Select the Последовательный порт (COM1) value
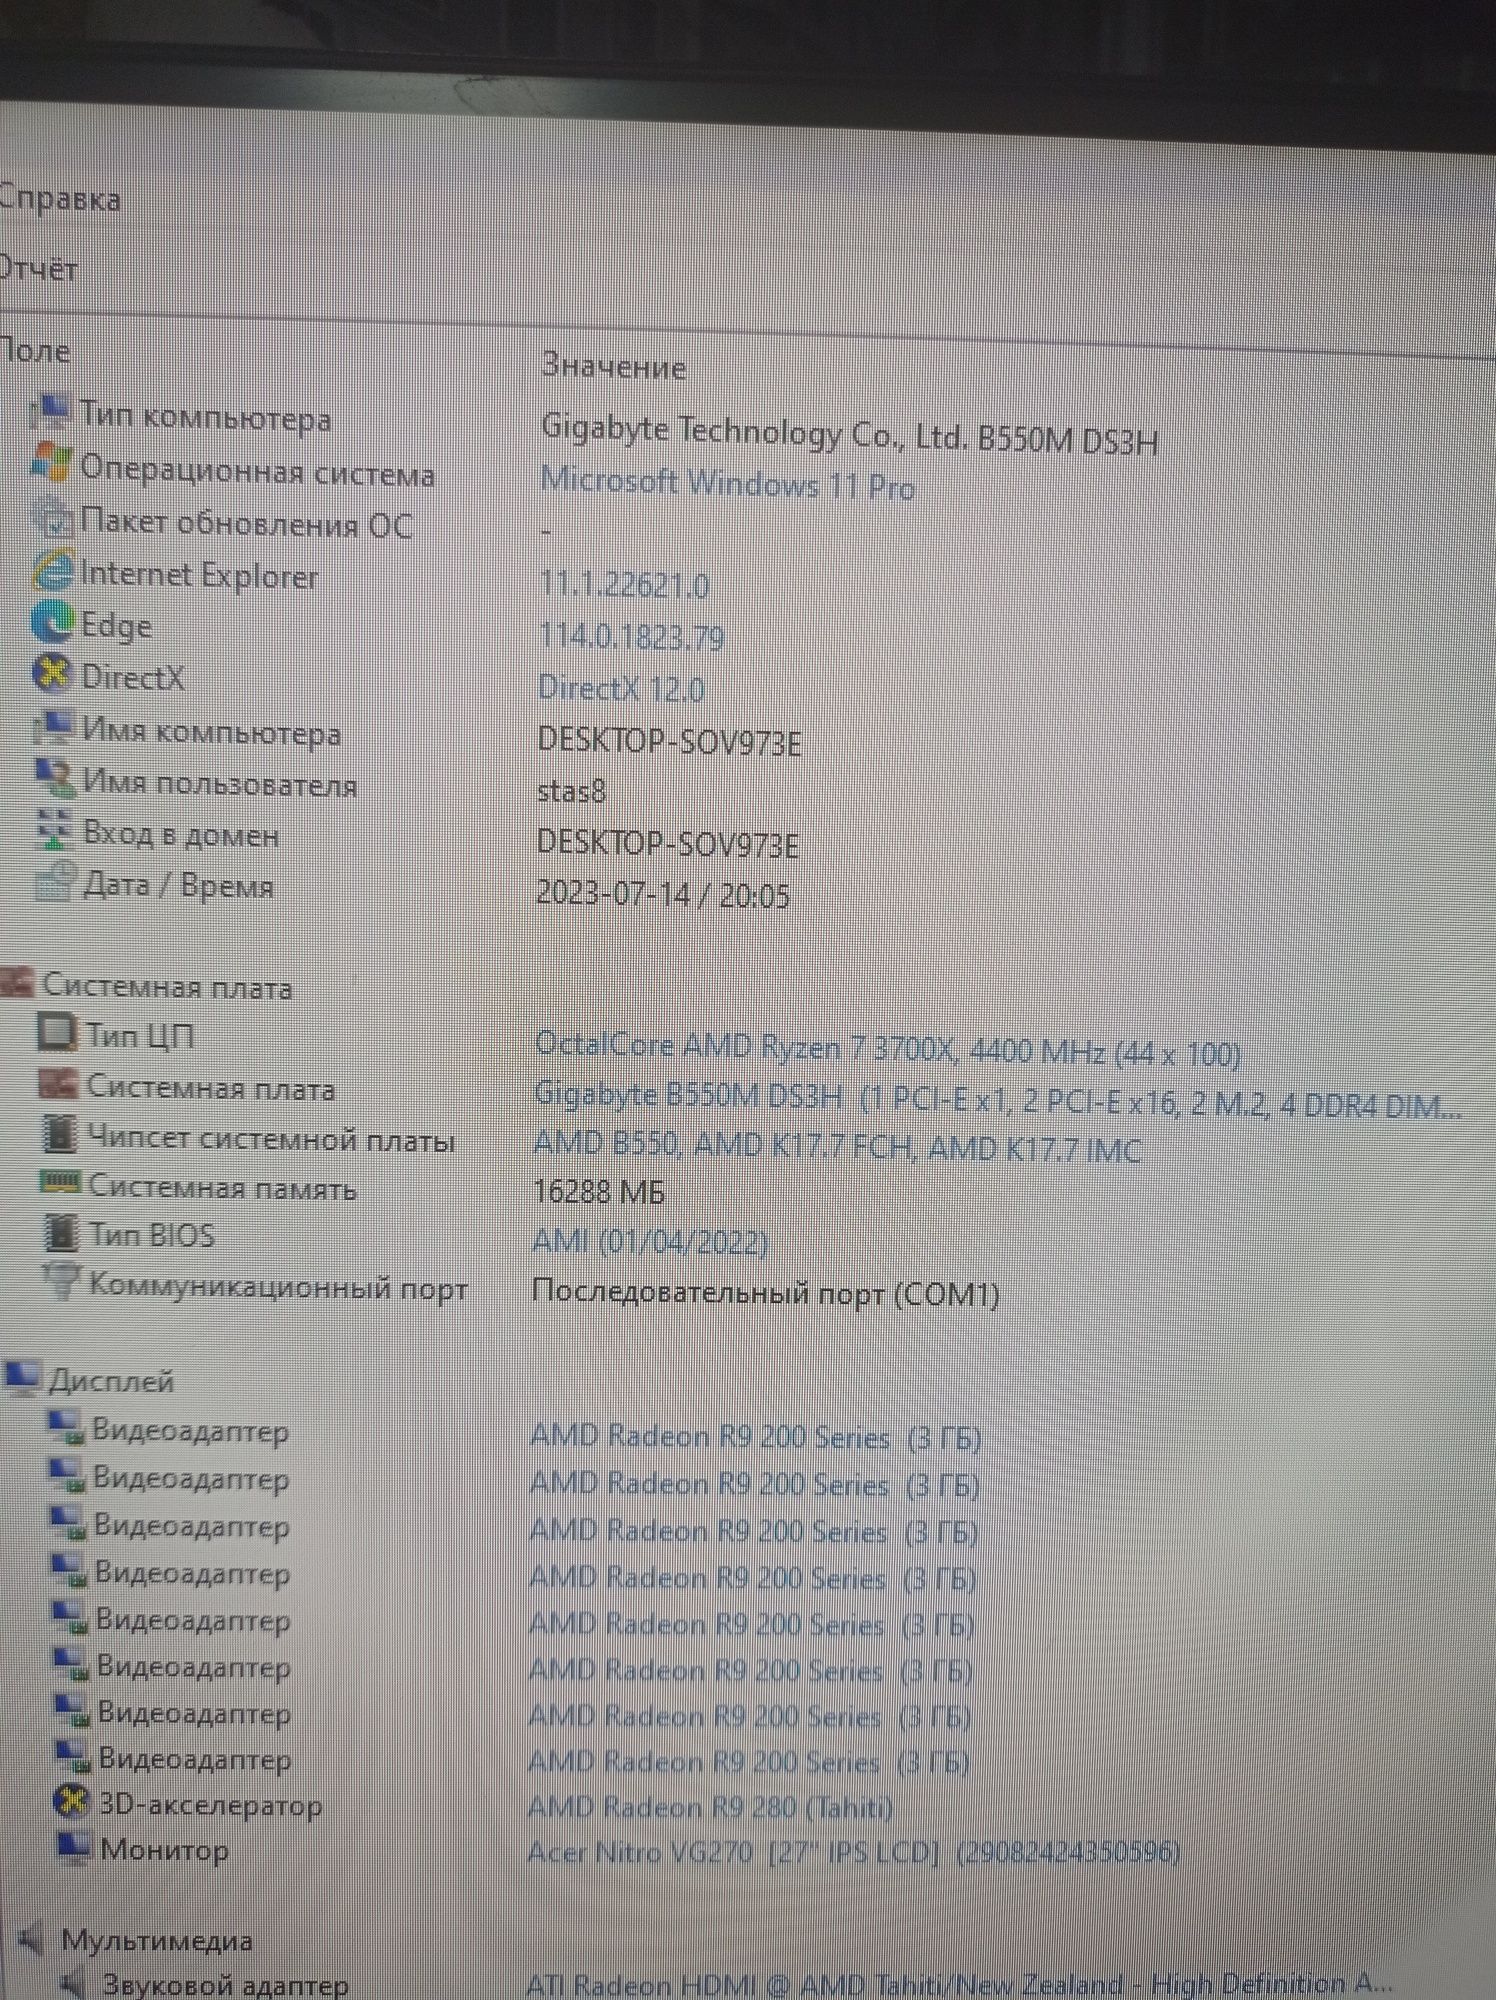The height and width of the screenshot is (2000, 1496). pos(765,1293)
